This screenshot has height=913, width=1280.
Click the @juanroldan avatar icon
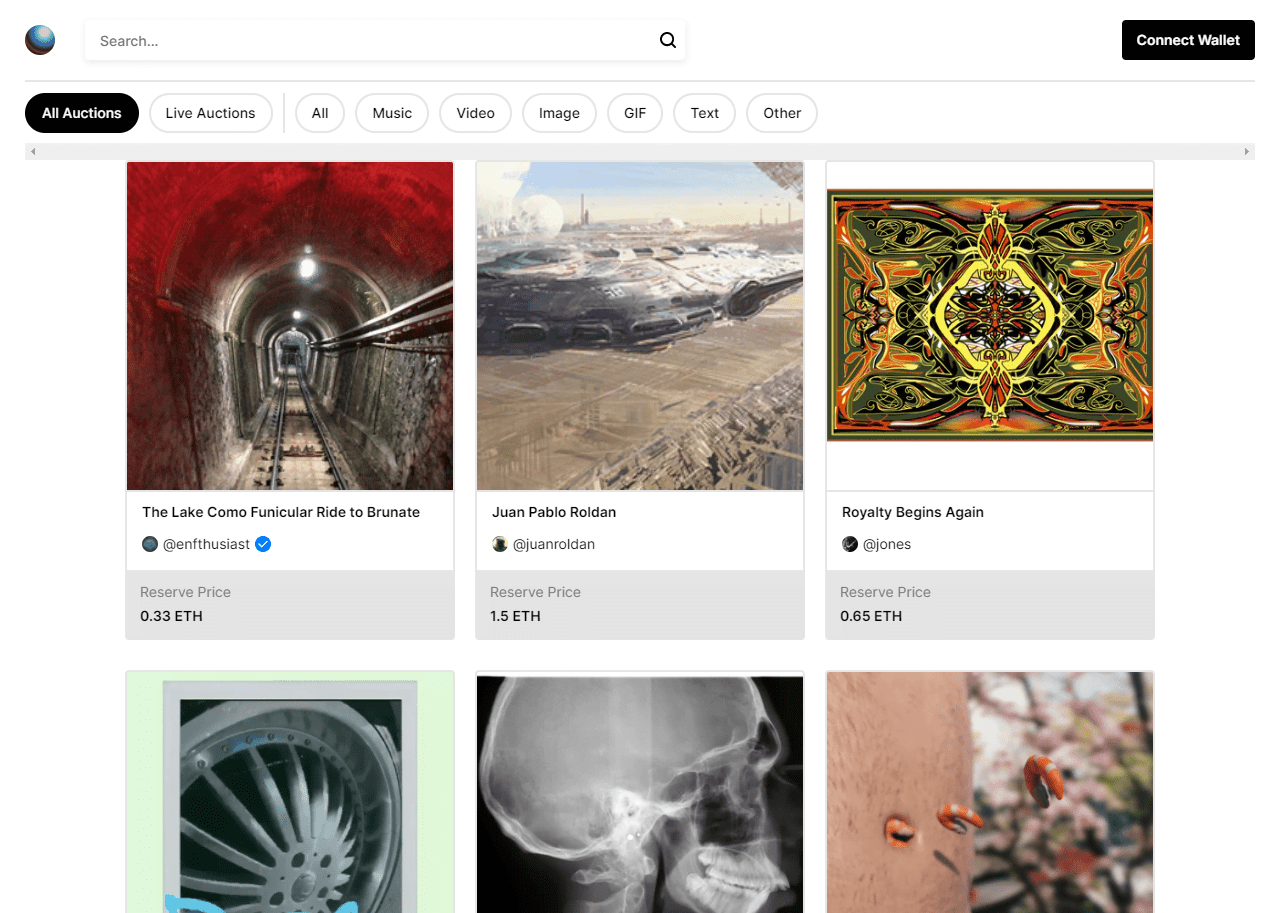(x=500, y=544)
